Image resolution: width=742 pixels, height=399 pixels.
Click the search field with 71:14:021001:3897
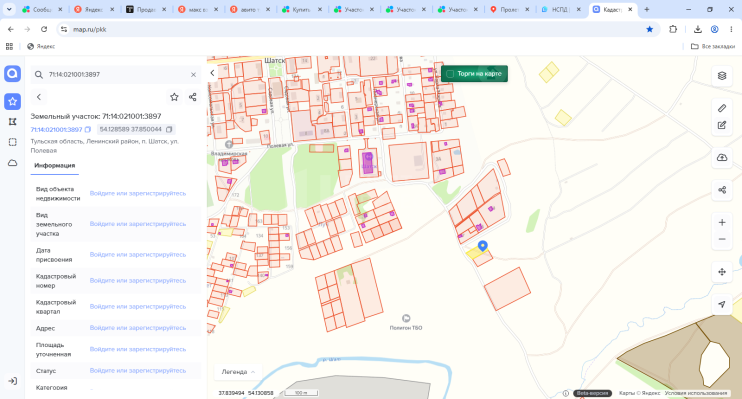115,74
